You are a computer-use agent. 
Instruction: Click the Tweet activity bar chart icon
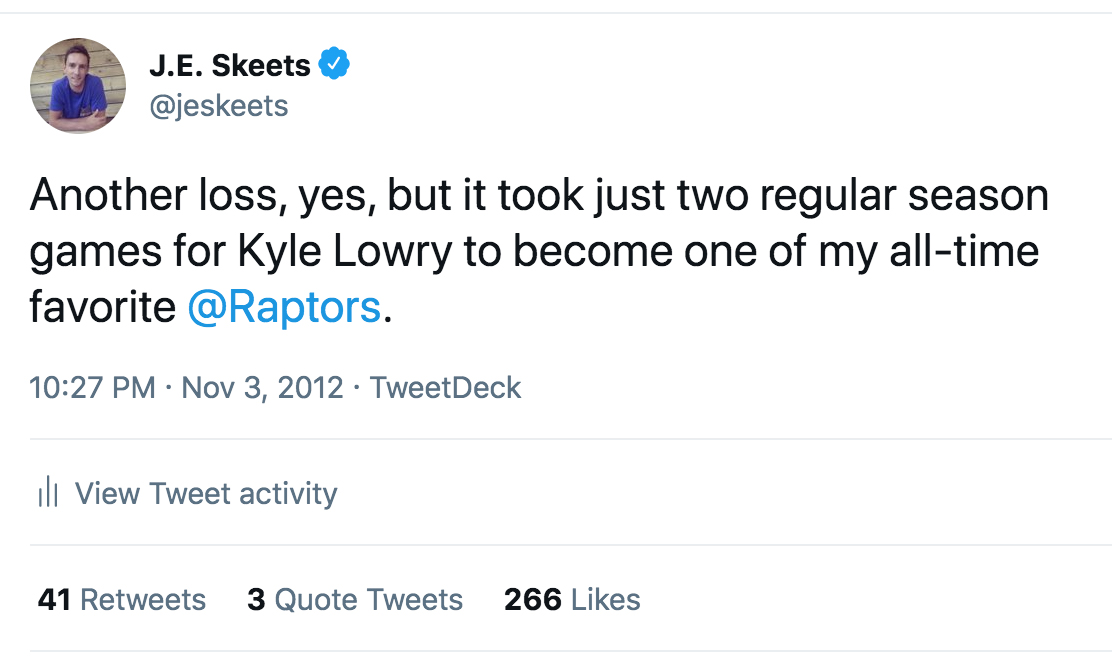point(49,493)
